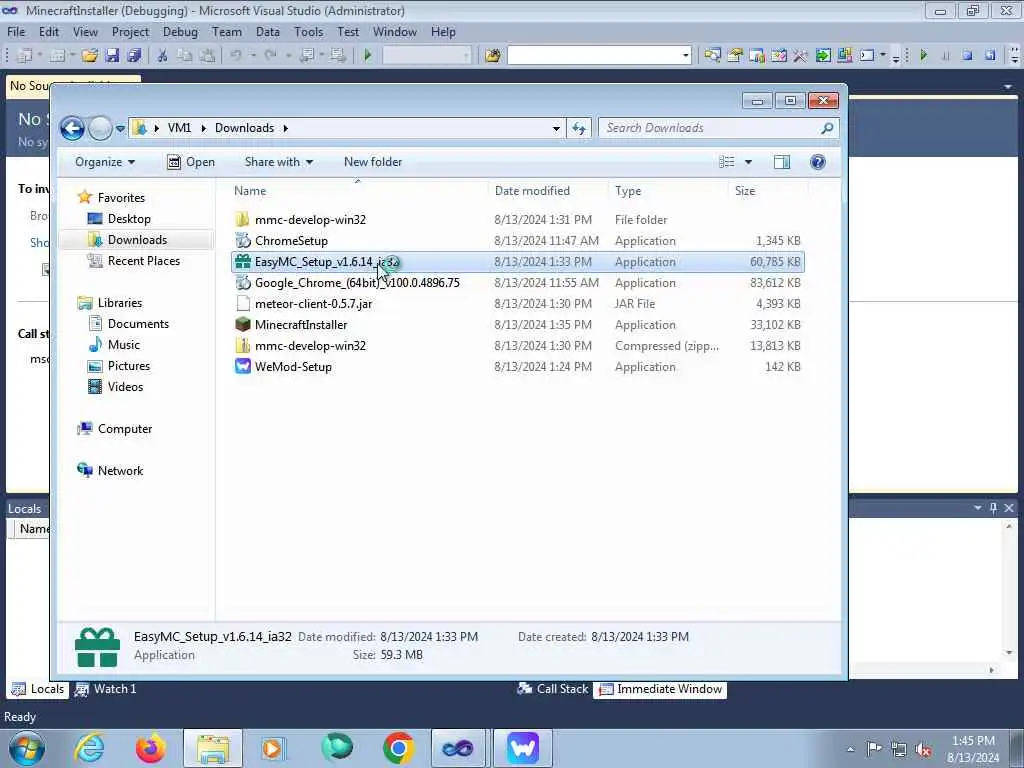Switch to Call Stack tab
This screenshot has height=768, width=1024.
[552, 689]
